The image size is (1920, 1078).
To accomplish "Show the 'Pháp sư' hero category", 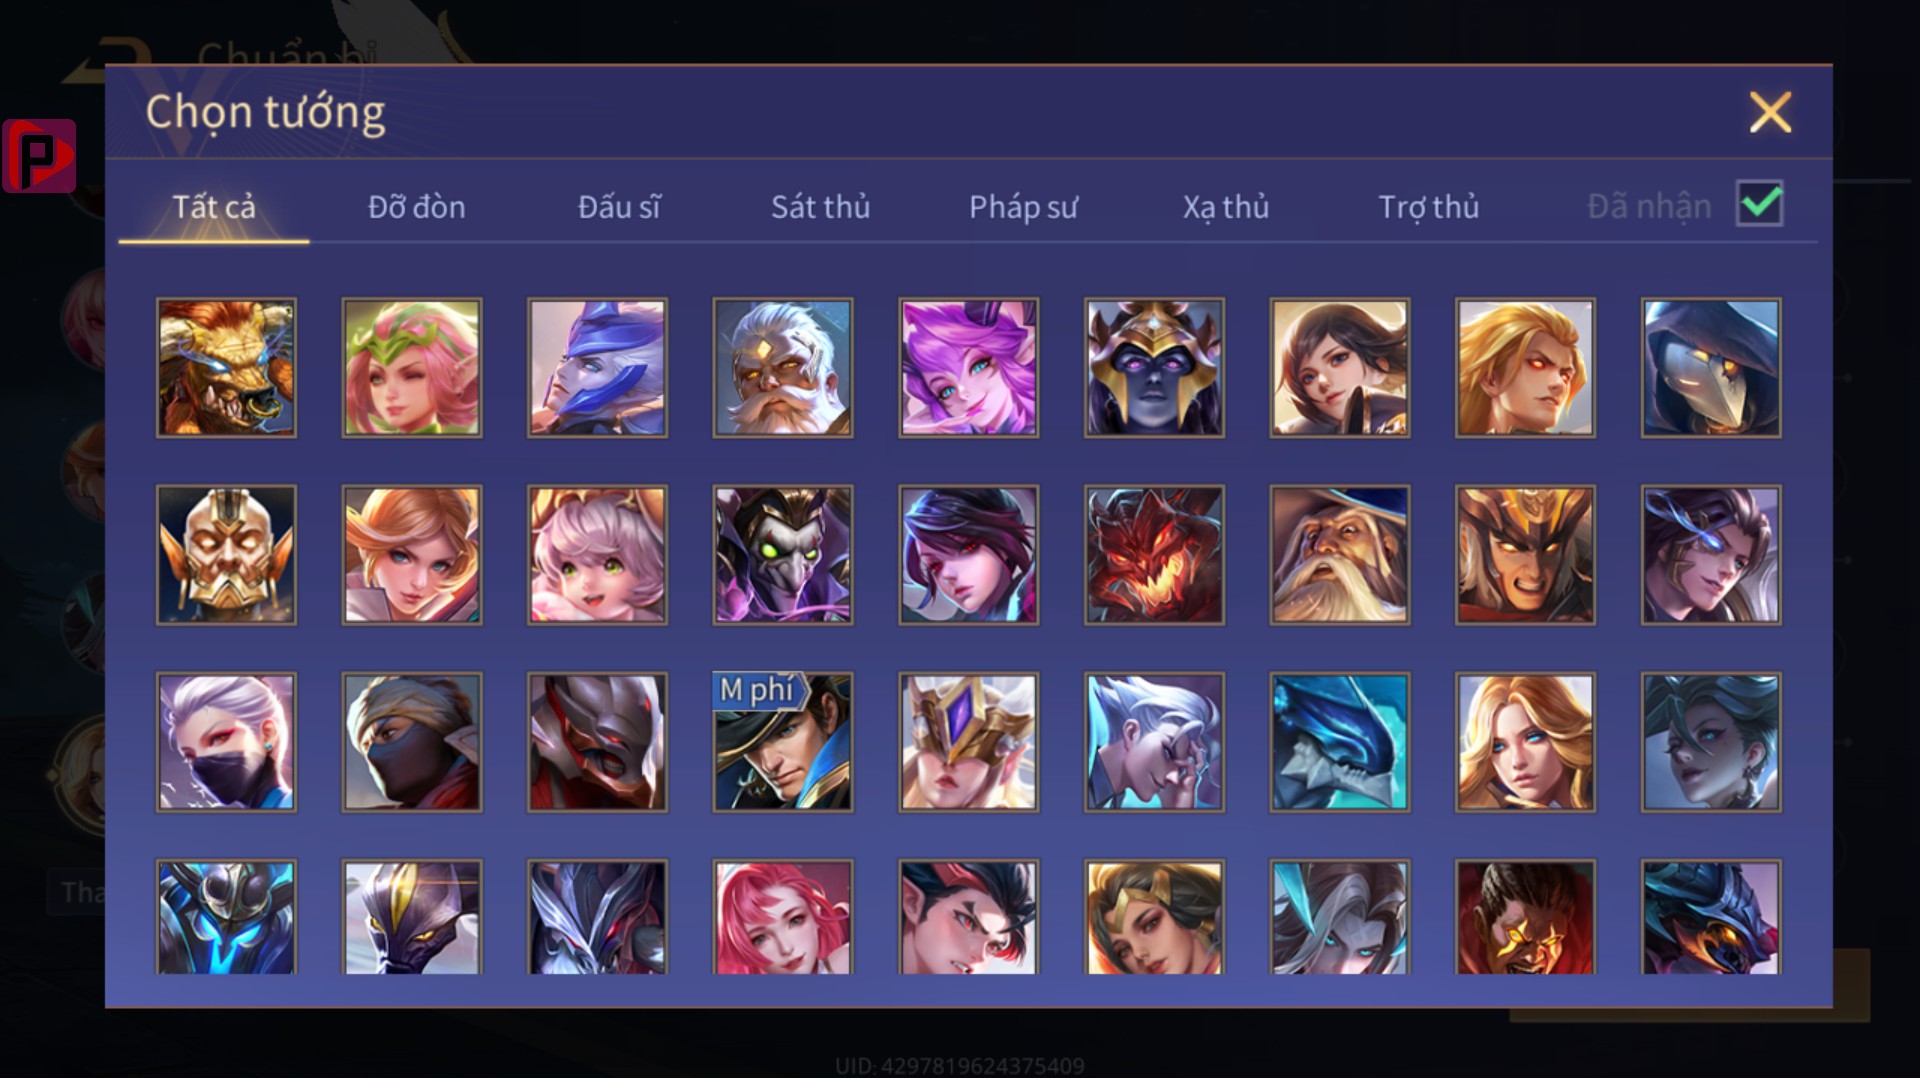I will (1023, 207).
